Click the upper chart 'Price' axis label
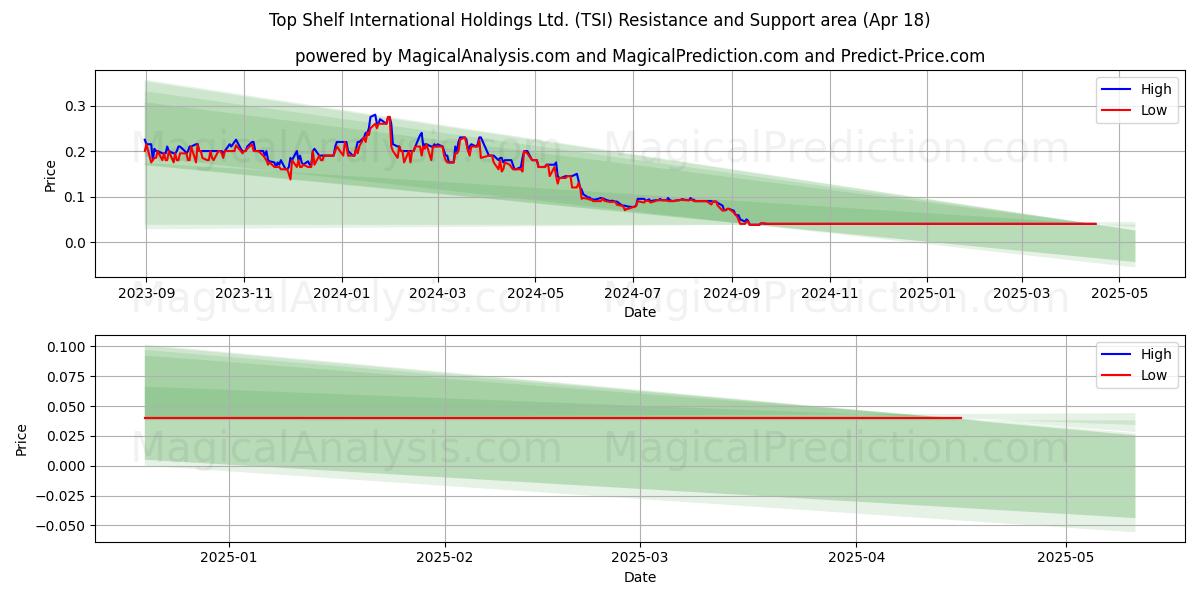The height and width of the screenshot is (600, 1200). coord(50,174)
